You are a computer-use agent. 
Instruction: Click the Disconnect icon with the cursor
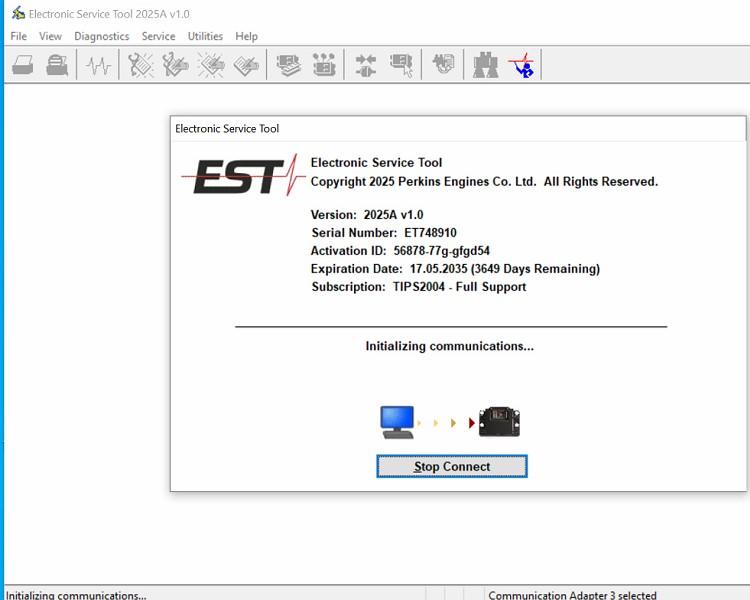click(x=401, y=66)
